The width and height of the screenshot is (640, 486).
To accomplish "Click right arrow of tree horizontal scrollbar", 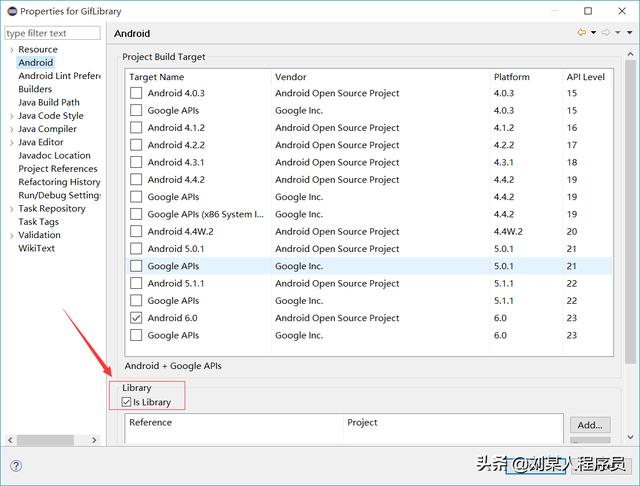I will click(x=94, y=440).
